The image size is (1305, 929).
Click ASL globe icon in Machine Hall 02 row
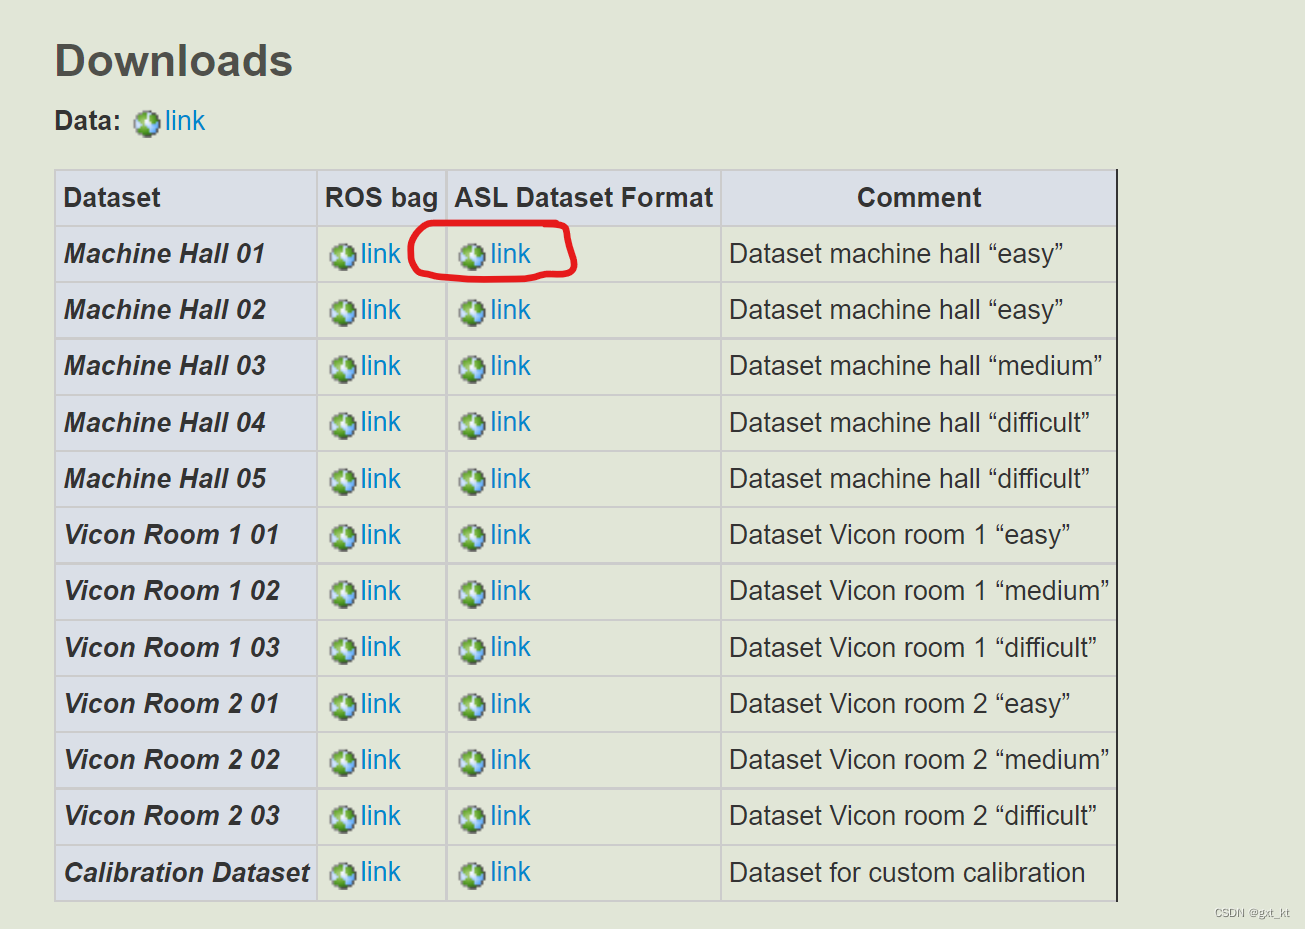(x=472, y=313)
